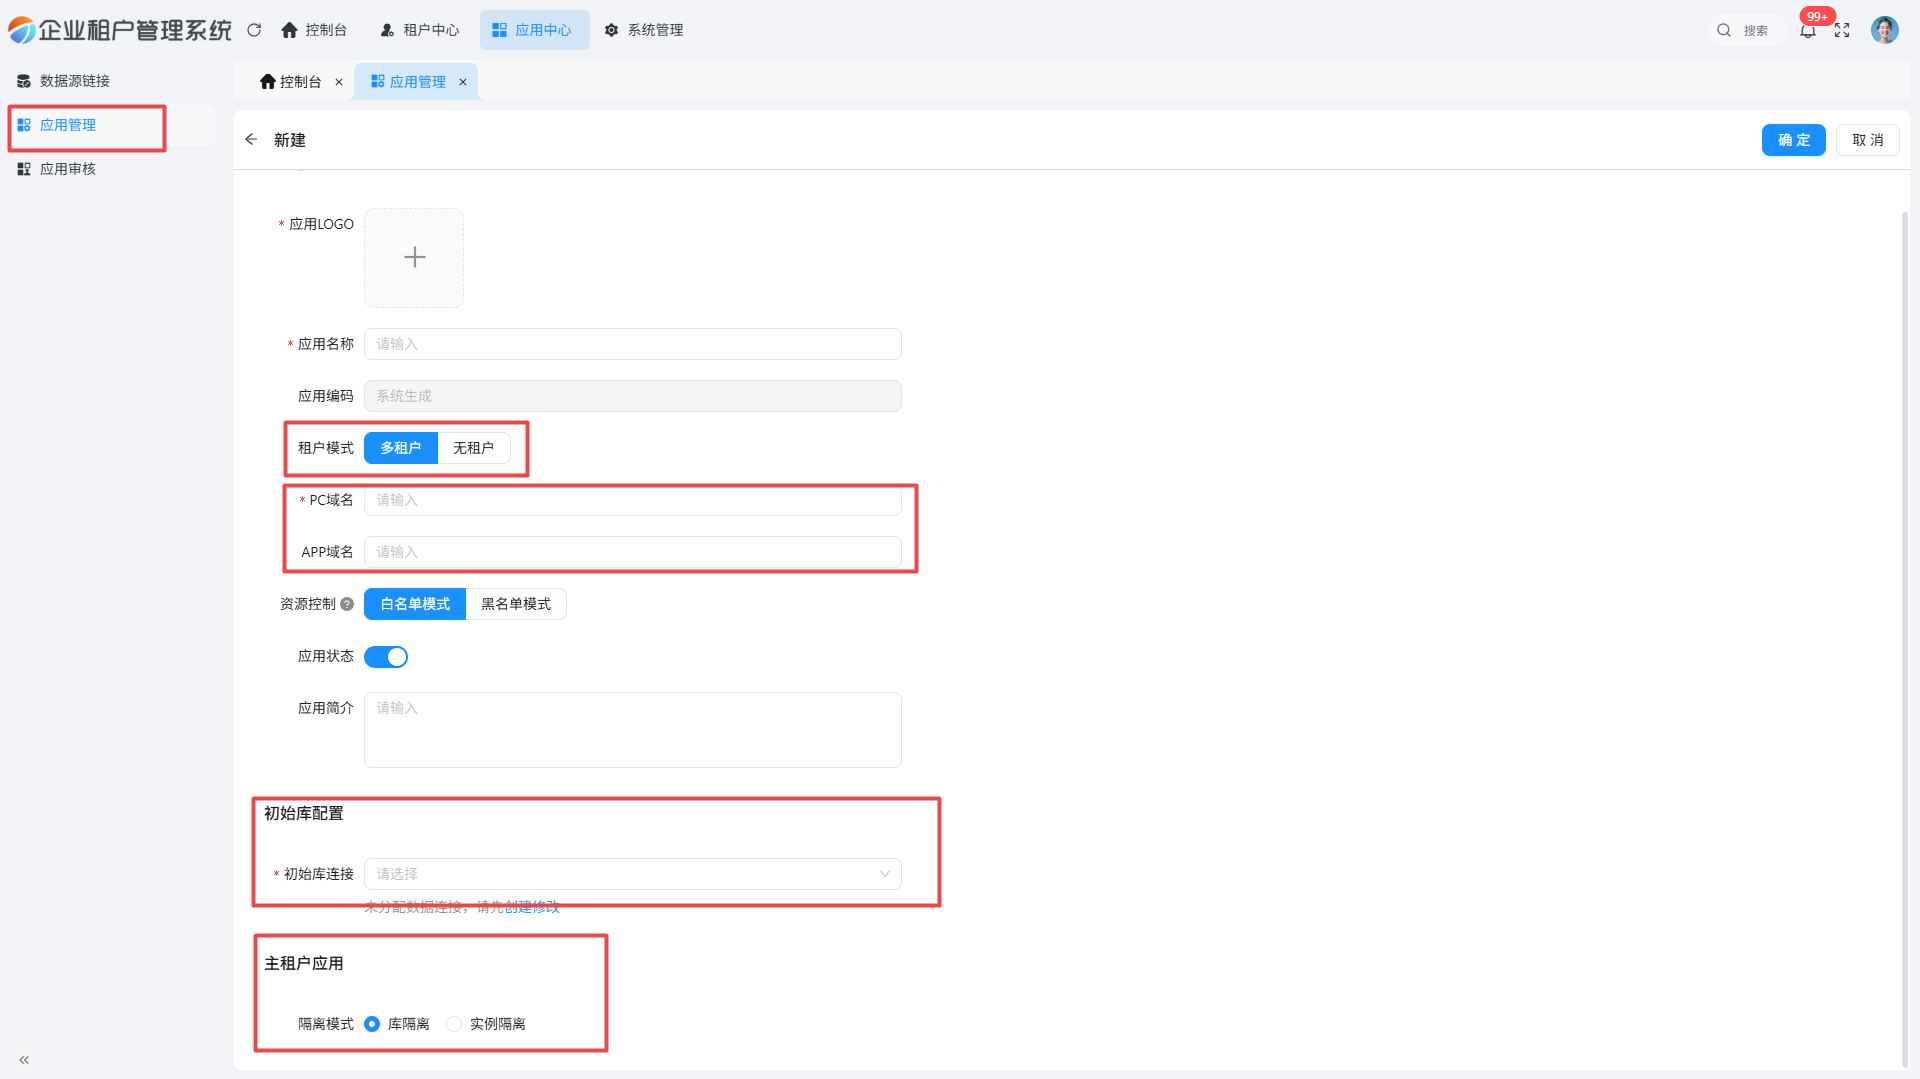Click the back arrow next to 新建
This screenshot has height=1079, width=1920.
(251, 140)
